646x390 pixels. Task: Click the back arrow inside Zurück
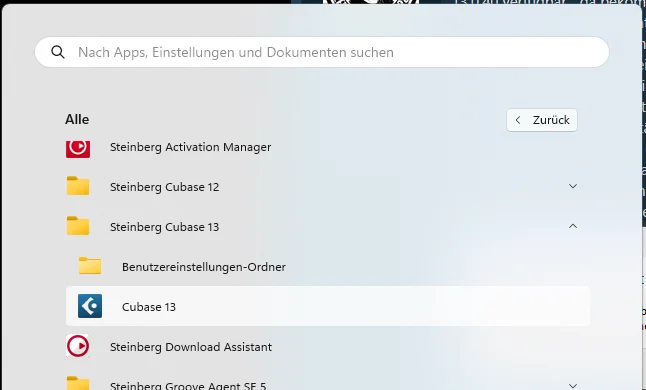click(x=518, y=120)
